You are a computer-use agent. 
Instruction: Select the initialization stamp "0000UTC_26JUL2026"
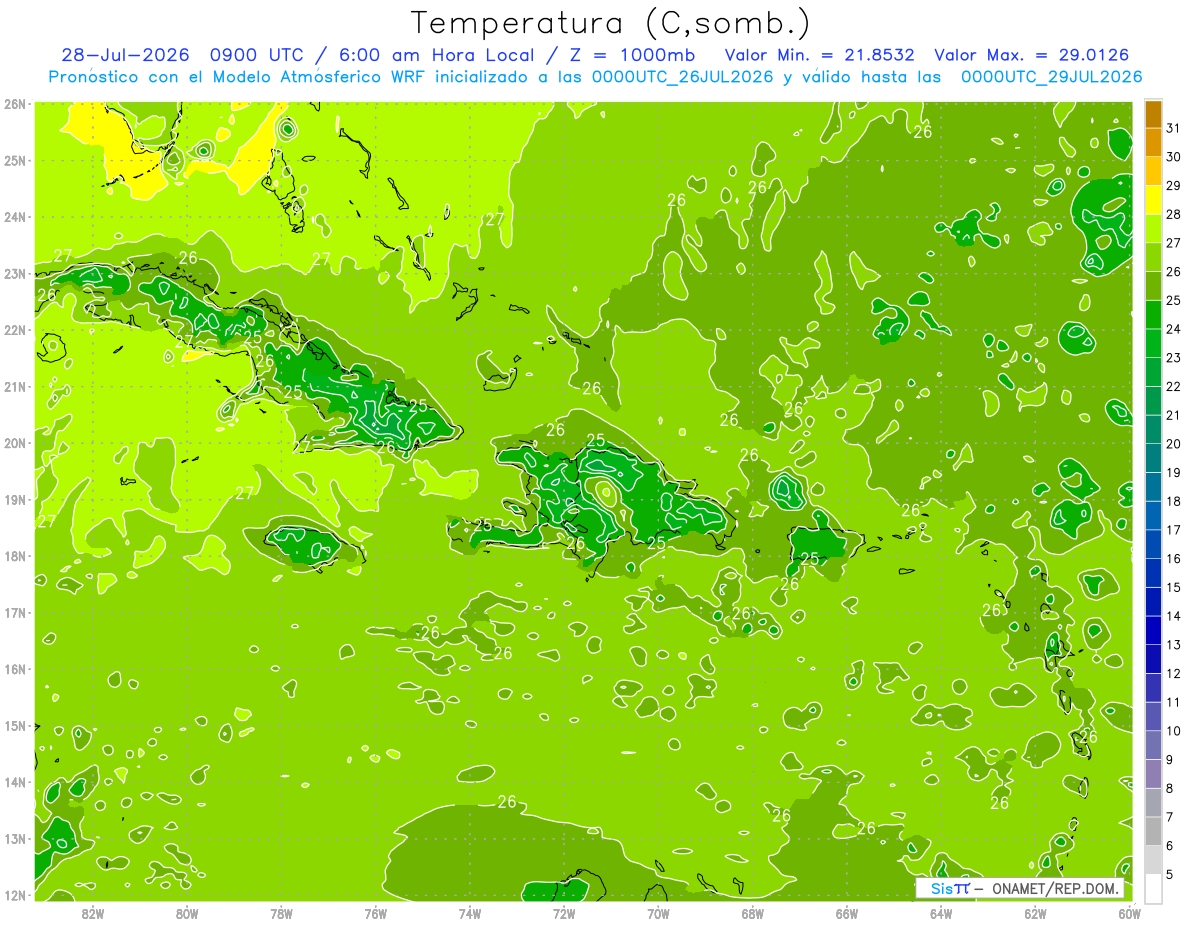(683, 77)
